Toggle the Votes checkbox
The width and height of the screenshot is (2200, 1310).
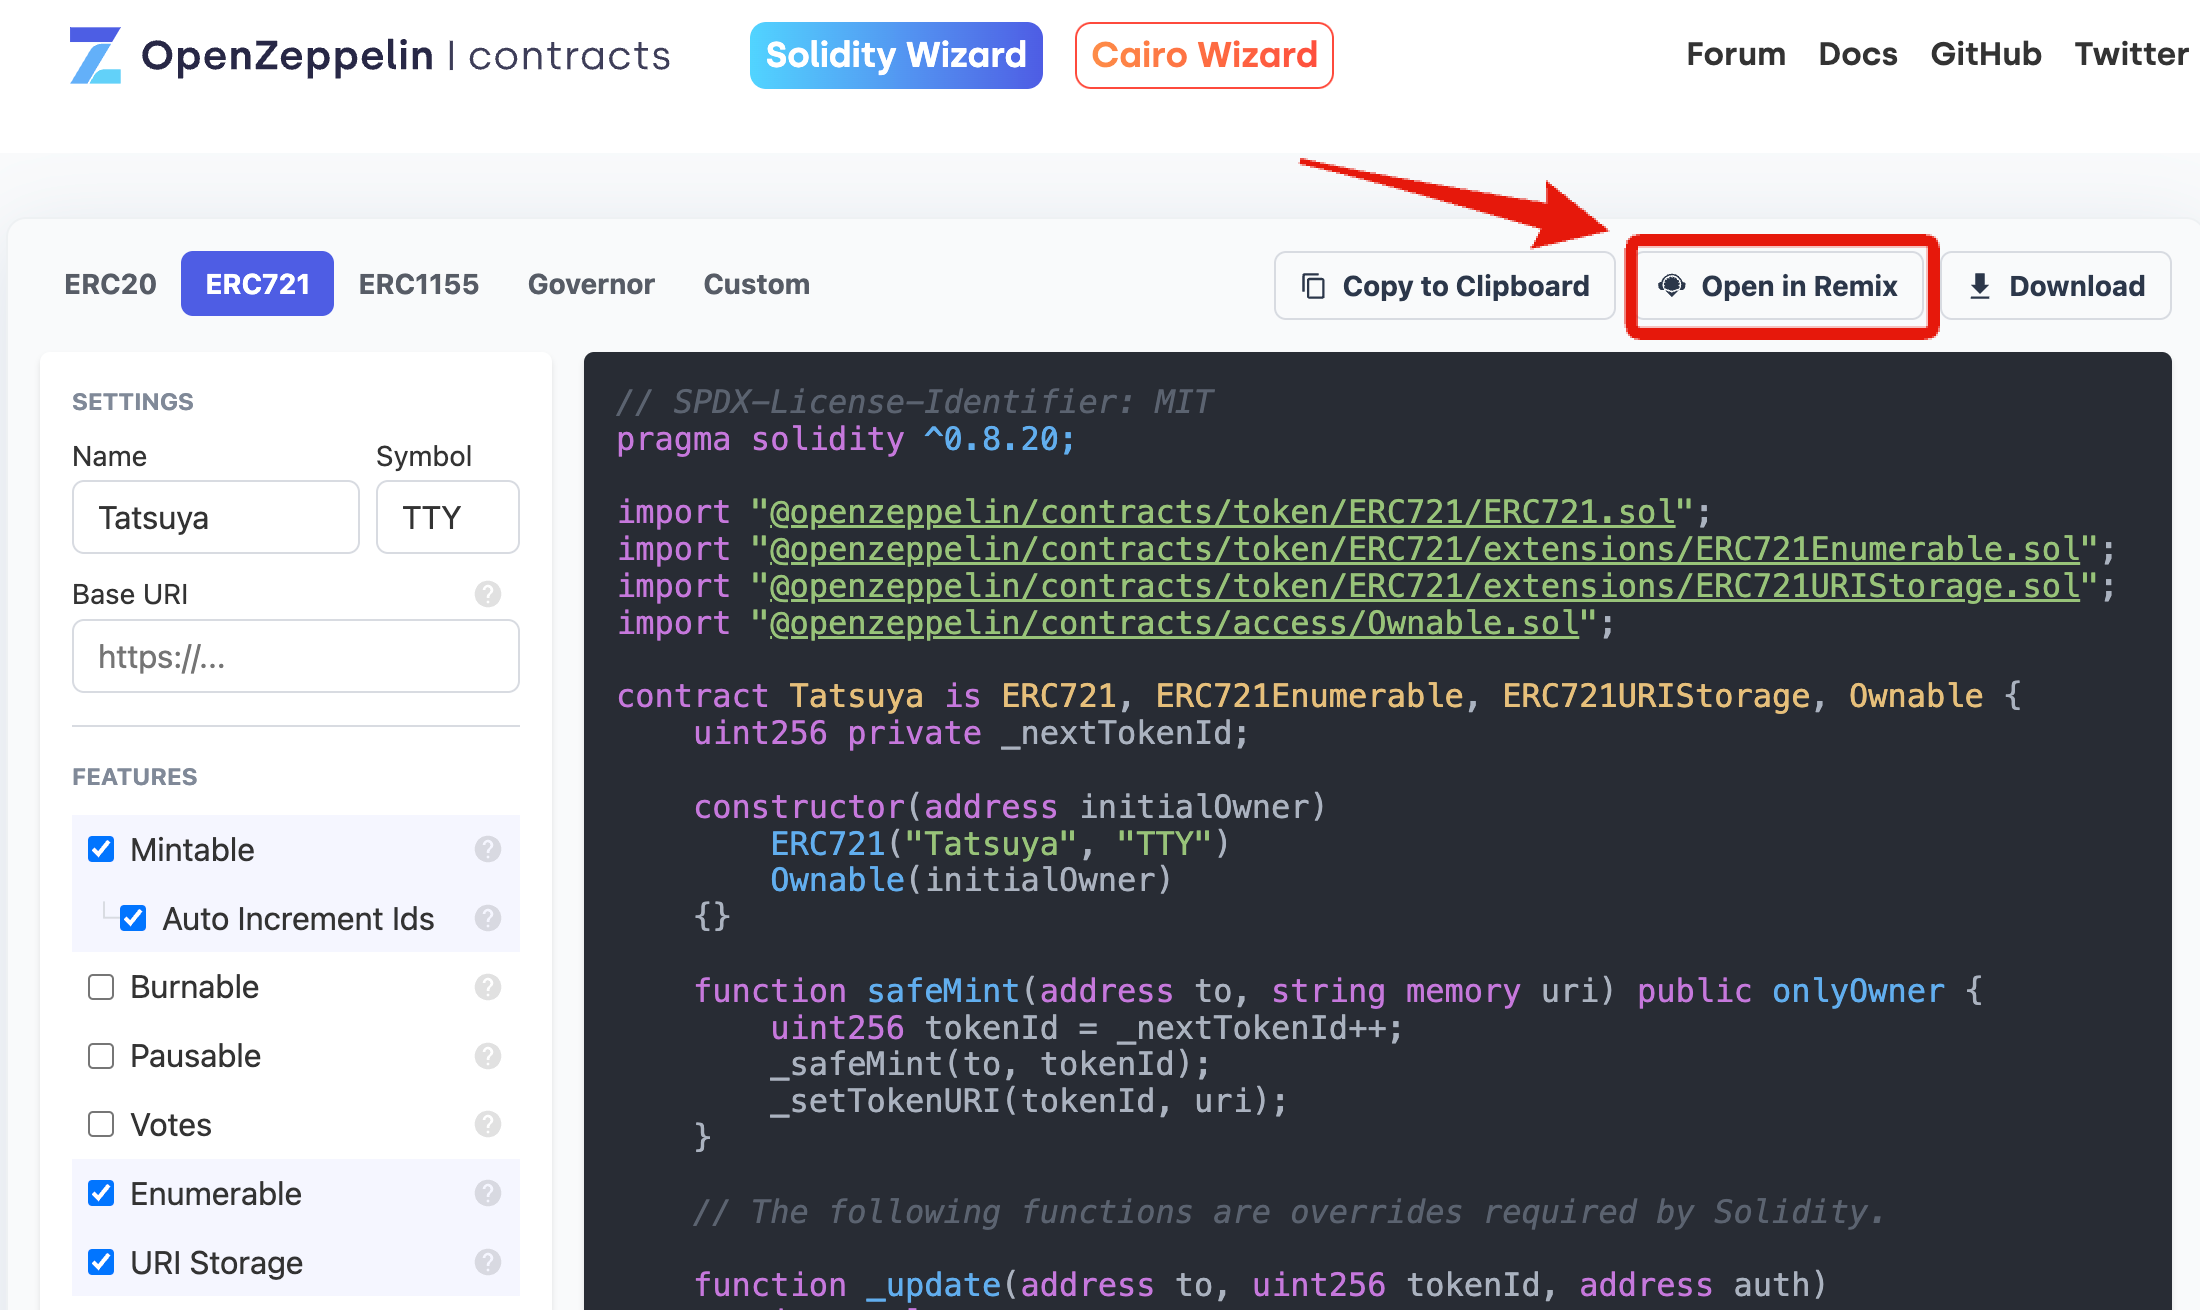click(x=101, y=1124)
